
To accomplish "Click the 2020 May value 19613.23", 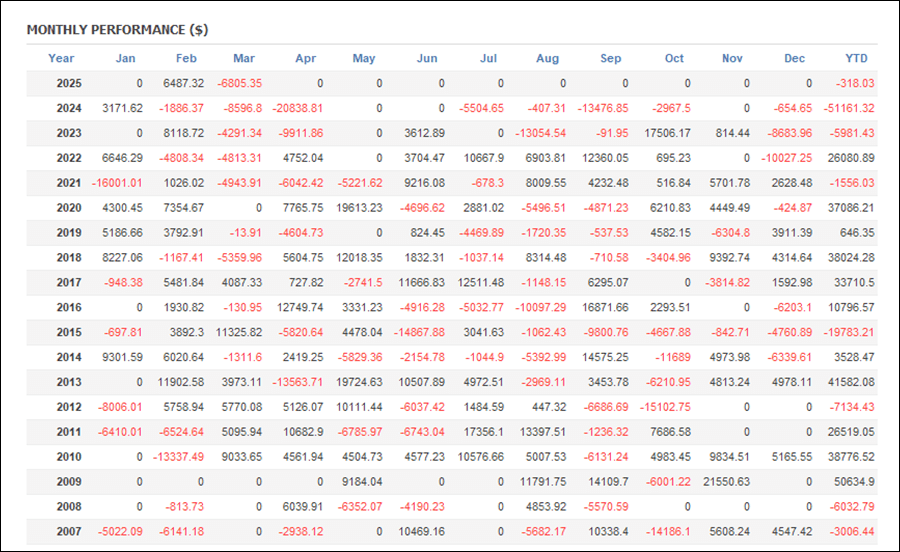I will [x=359, y=208].
